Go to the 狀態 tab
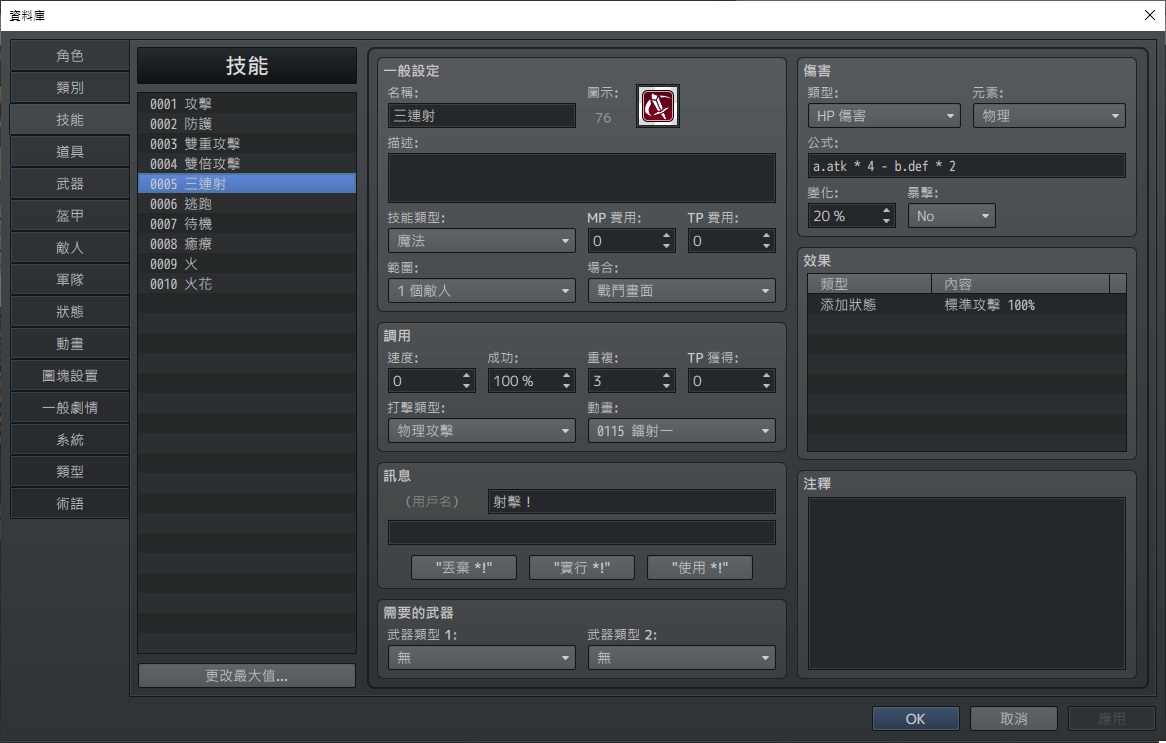The height and width of the screenshot is (743, 1166). [70, 312]
